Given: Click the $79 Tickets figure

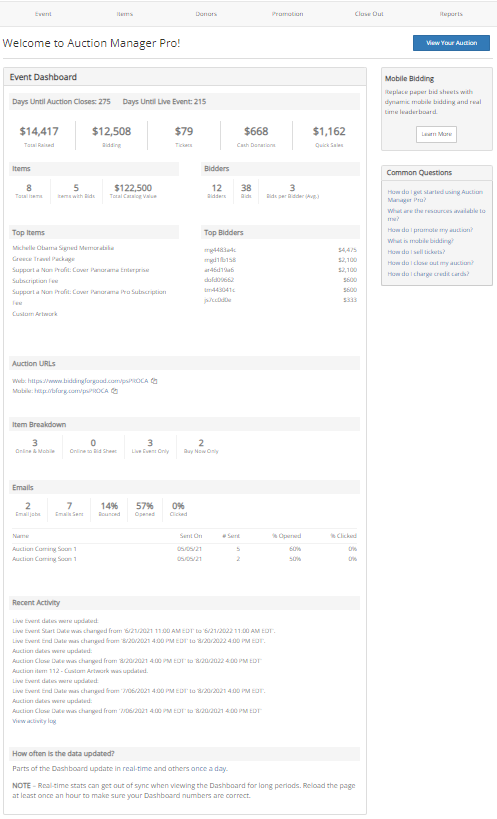Looking at the screenshot, I should (x=184, y=132).
